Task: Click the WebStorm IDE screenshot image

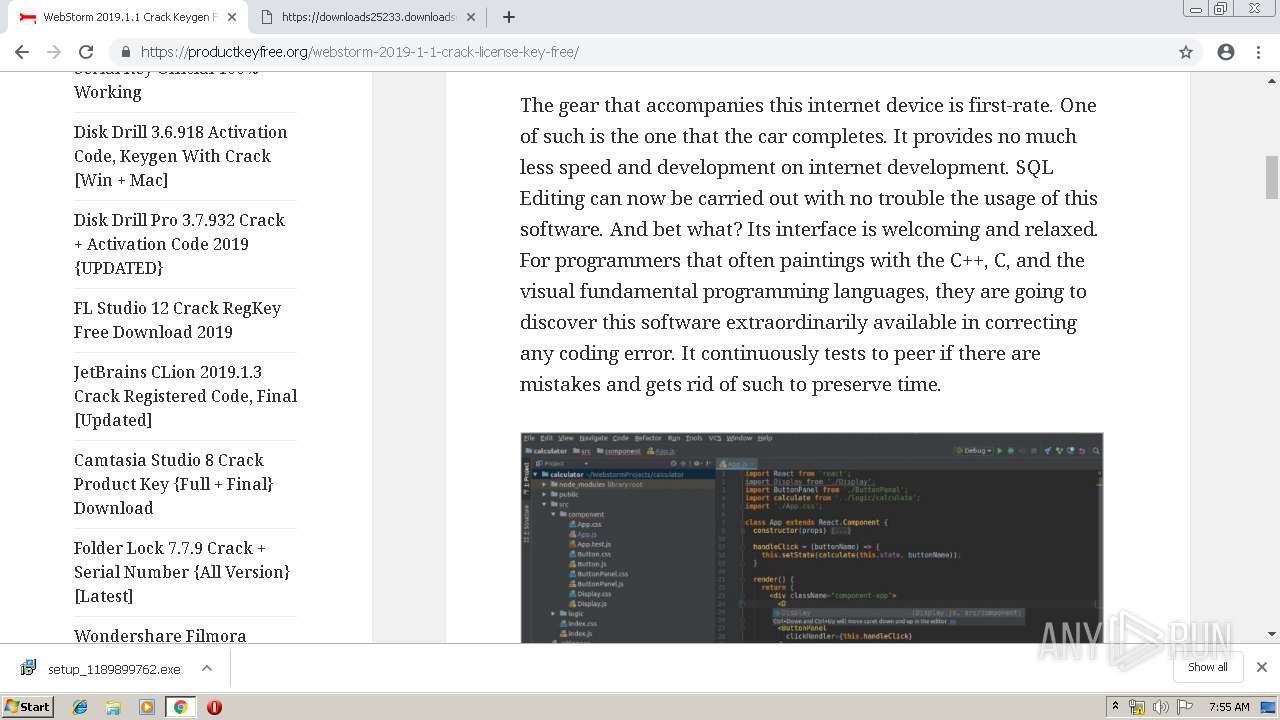Action: (811, 537)
